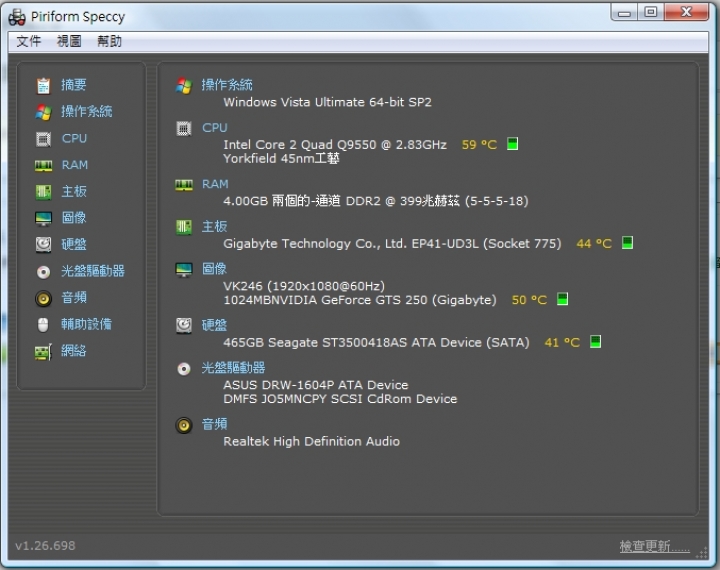Click the Piriform Speccy title bar icon
720x570 pixels.
coord(17,17)
